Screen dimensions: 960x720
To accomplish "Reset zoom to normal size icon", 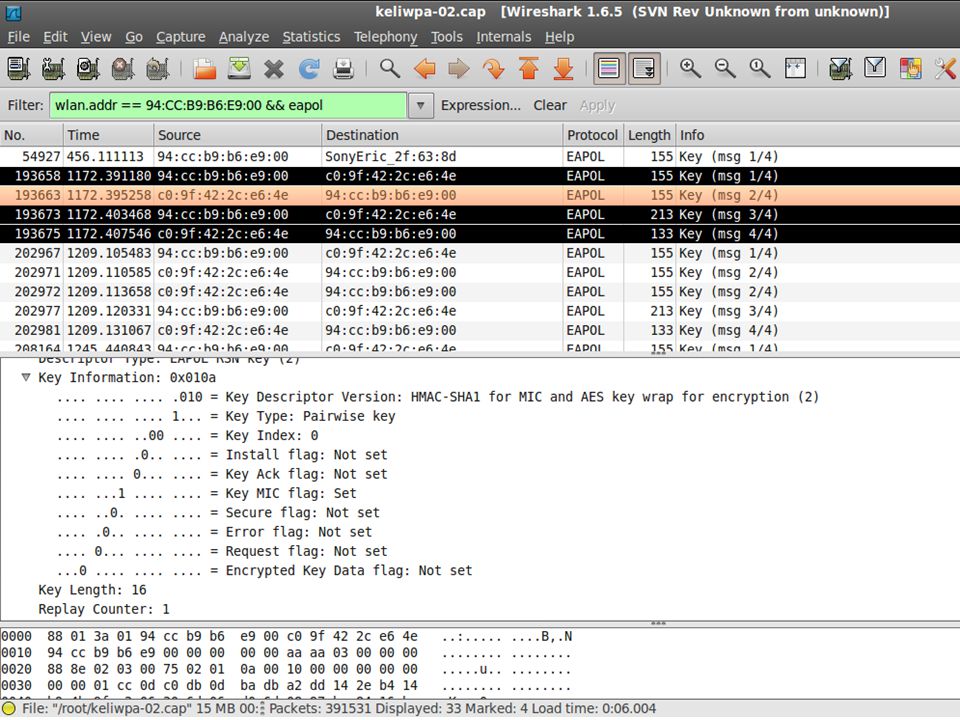I will 760,68.
